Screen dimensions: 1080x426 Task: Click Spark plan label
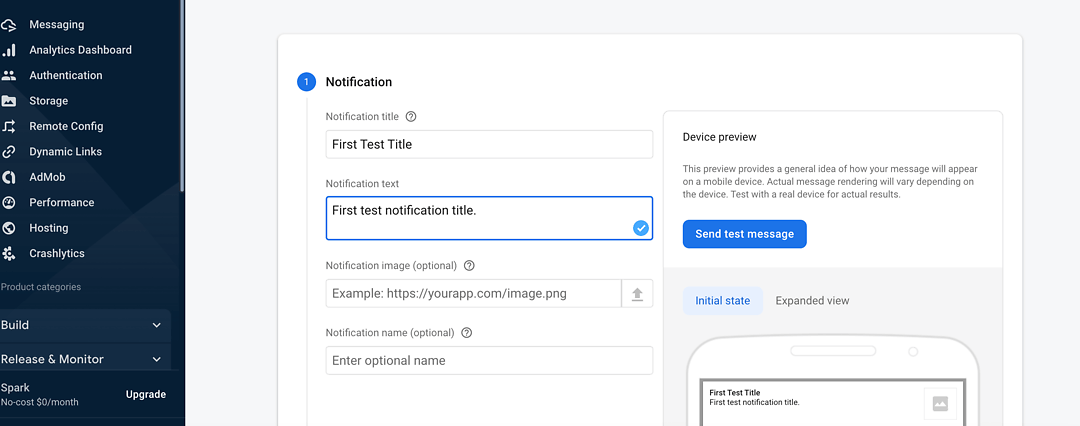[x=15, y=388]
